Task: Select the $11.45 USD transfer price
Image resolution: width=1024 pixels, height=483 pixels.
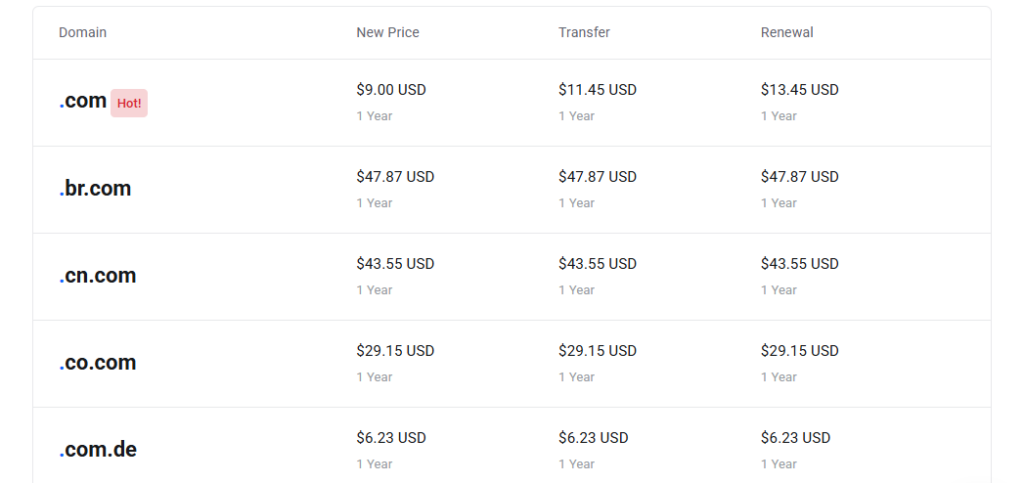Action: coord(597,90)
